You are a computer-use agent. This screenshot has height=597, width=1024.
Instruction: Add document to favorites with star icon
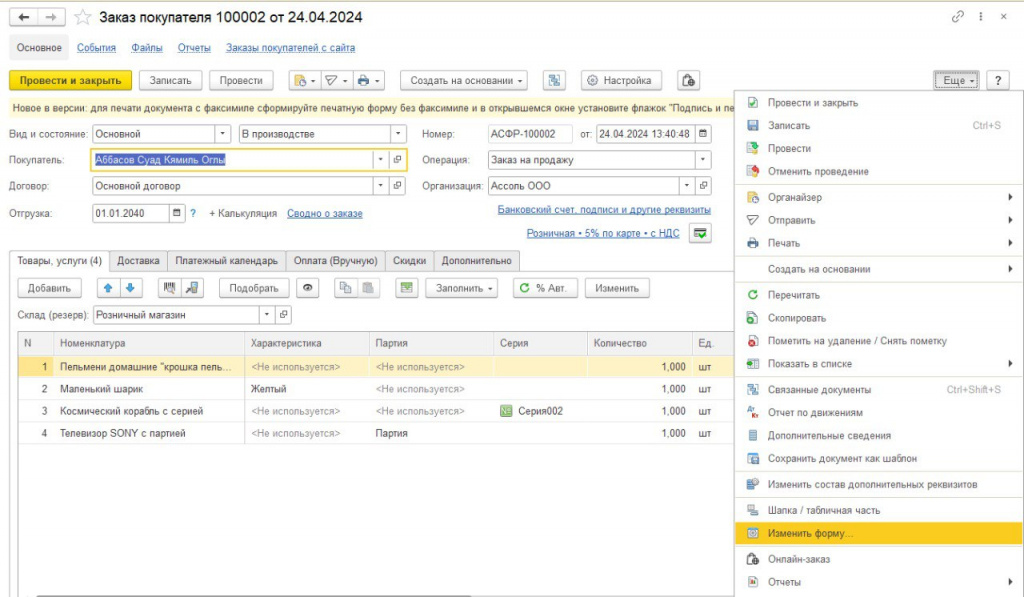pyautogui.click(x=82, y=18)
